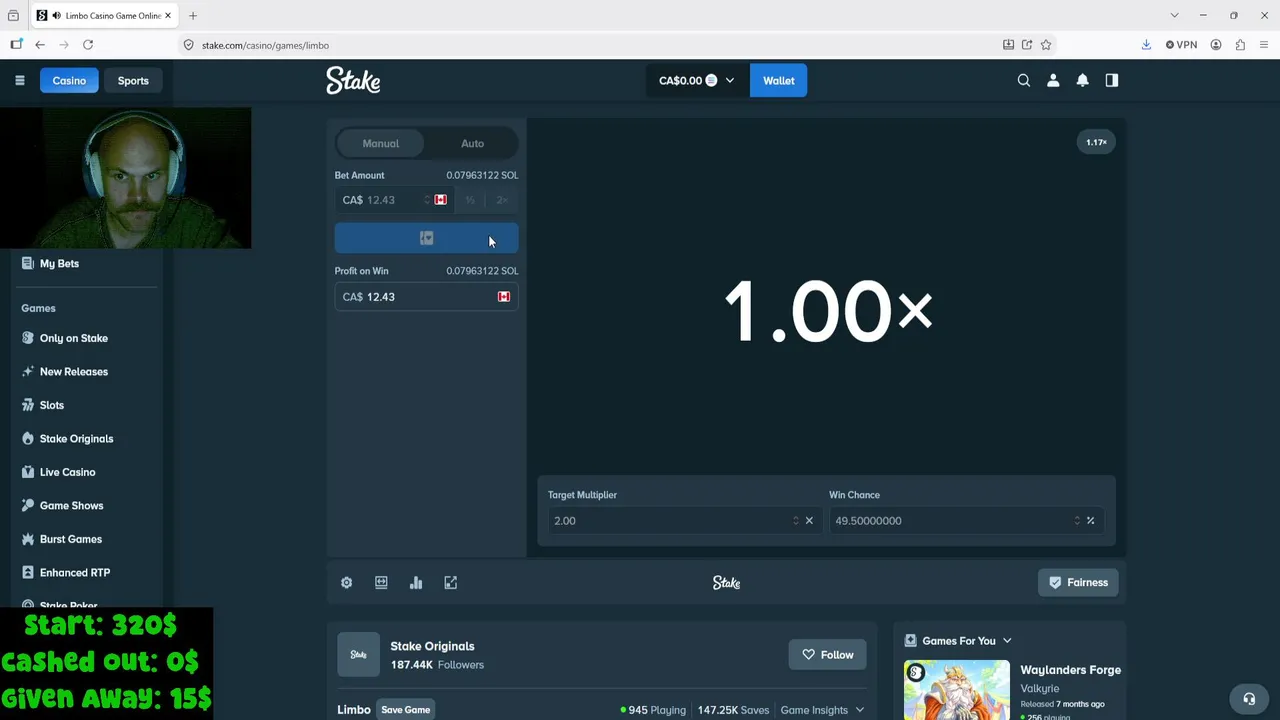The width and height of the screenshot is (1280, 720).
Task: Open Live Casino
Action: [68, 472]
